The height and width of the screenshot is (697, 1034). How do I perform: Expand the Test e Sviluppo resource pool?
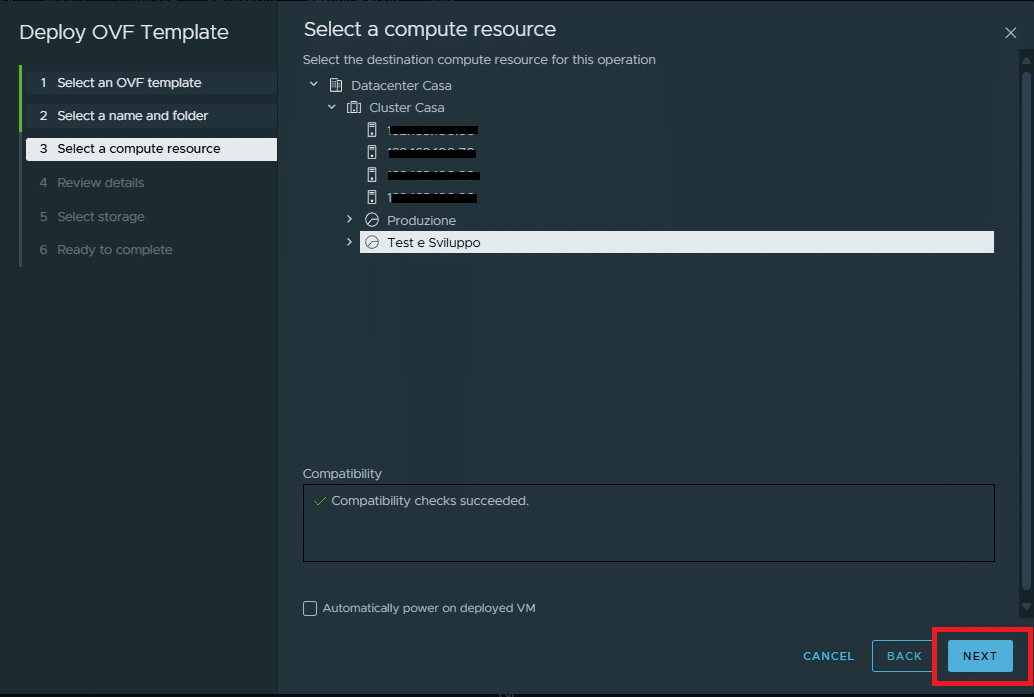click(349, 242)
